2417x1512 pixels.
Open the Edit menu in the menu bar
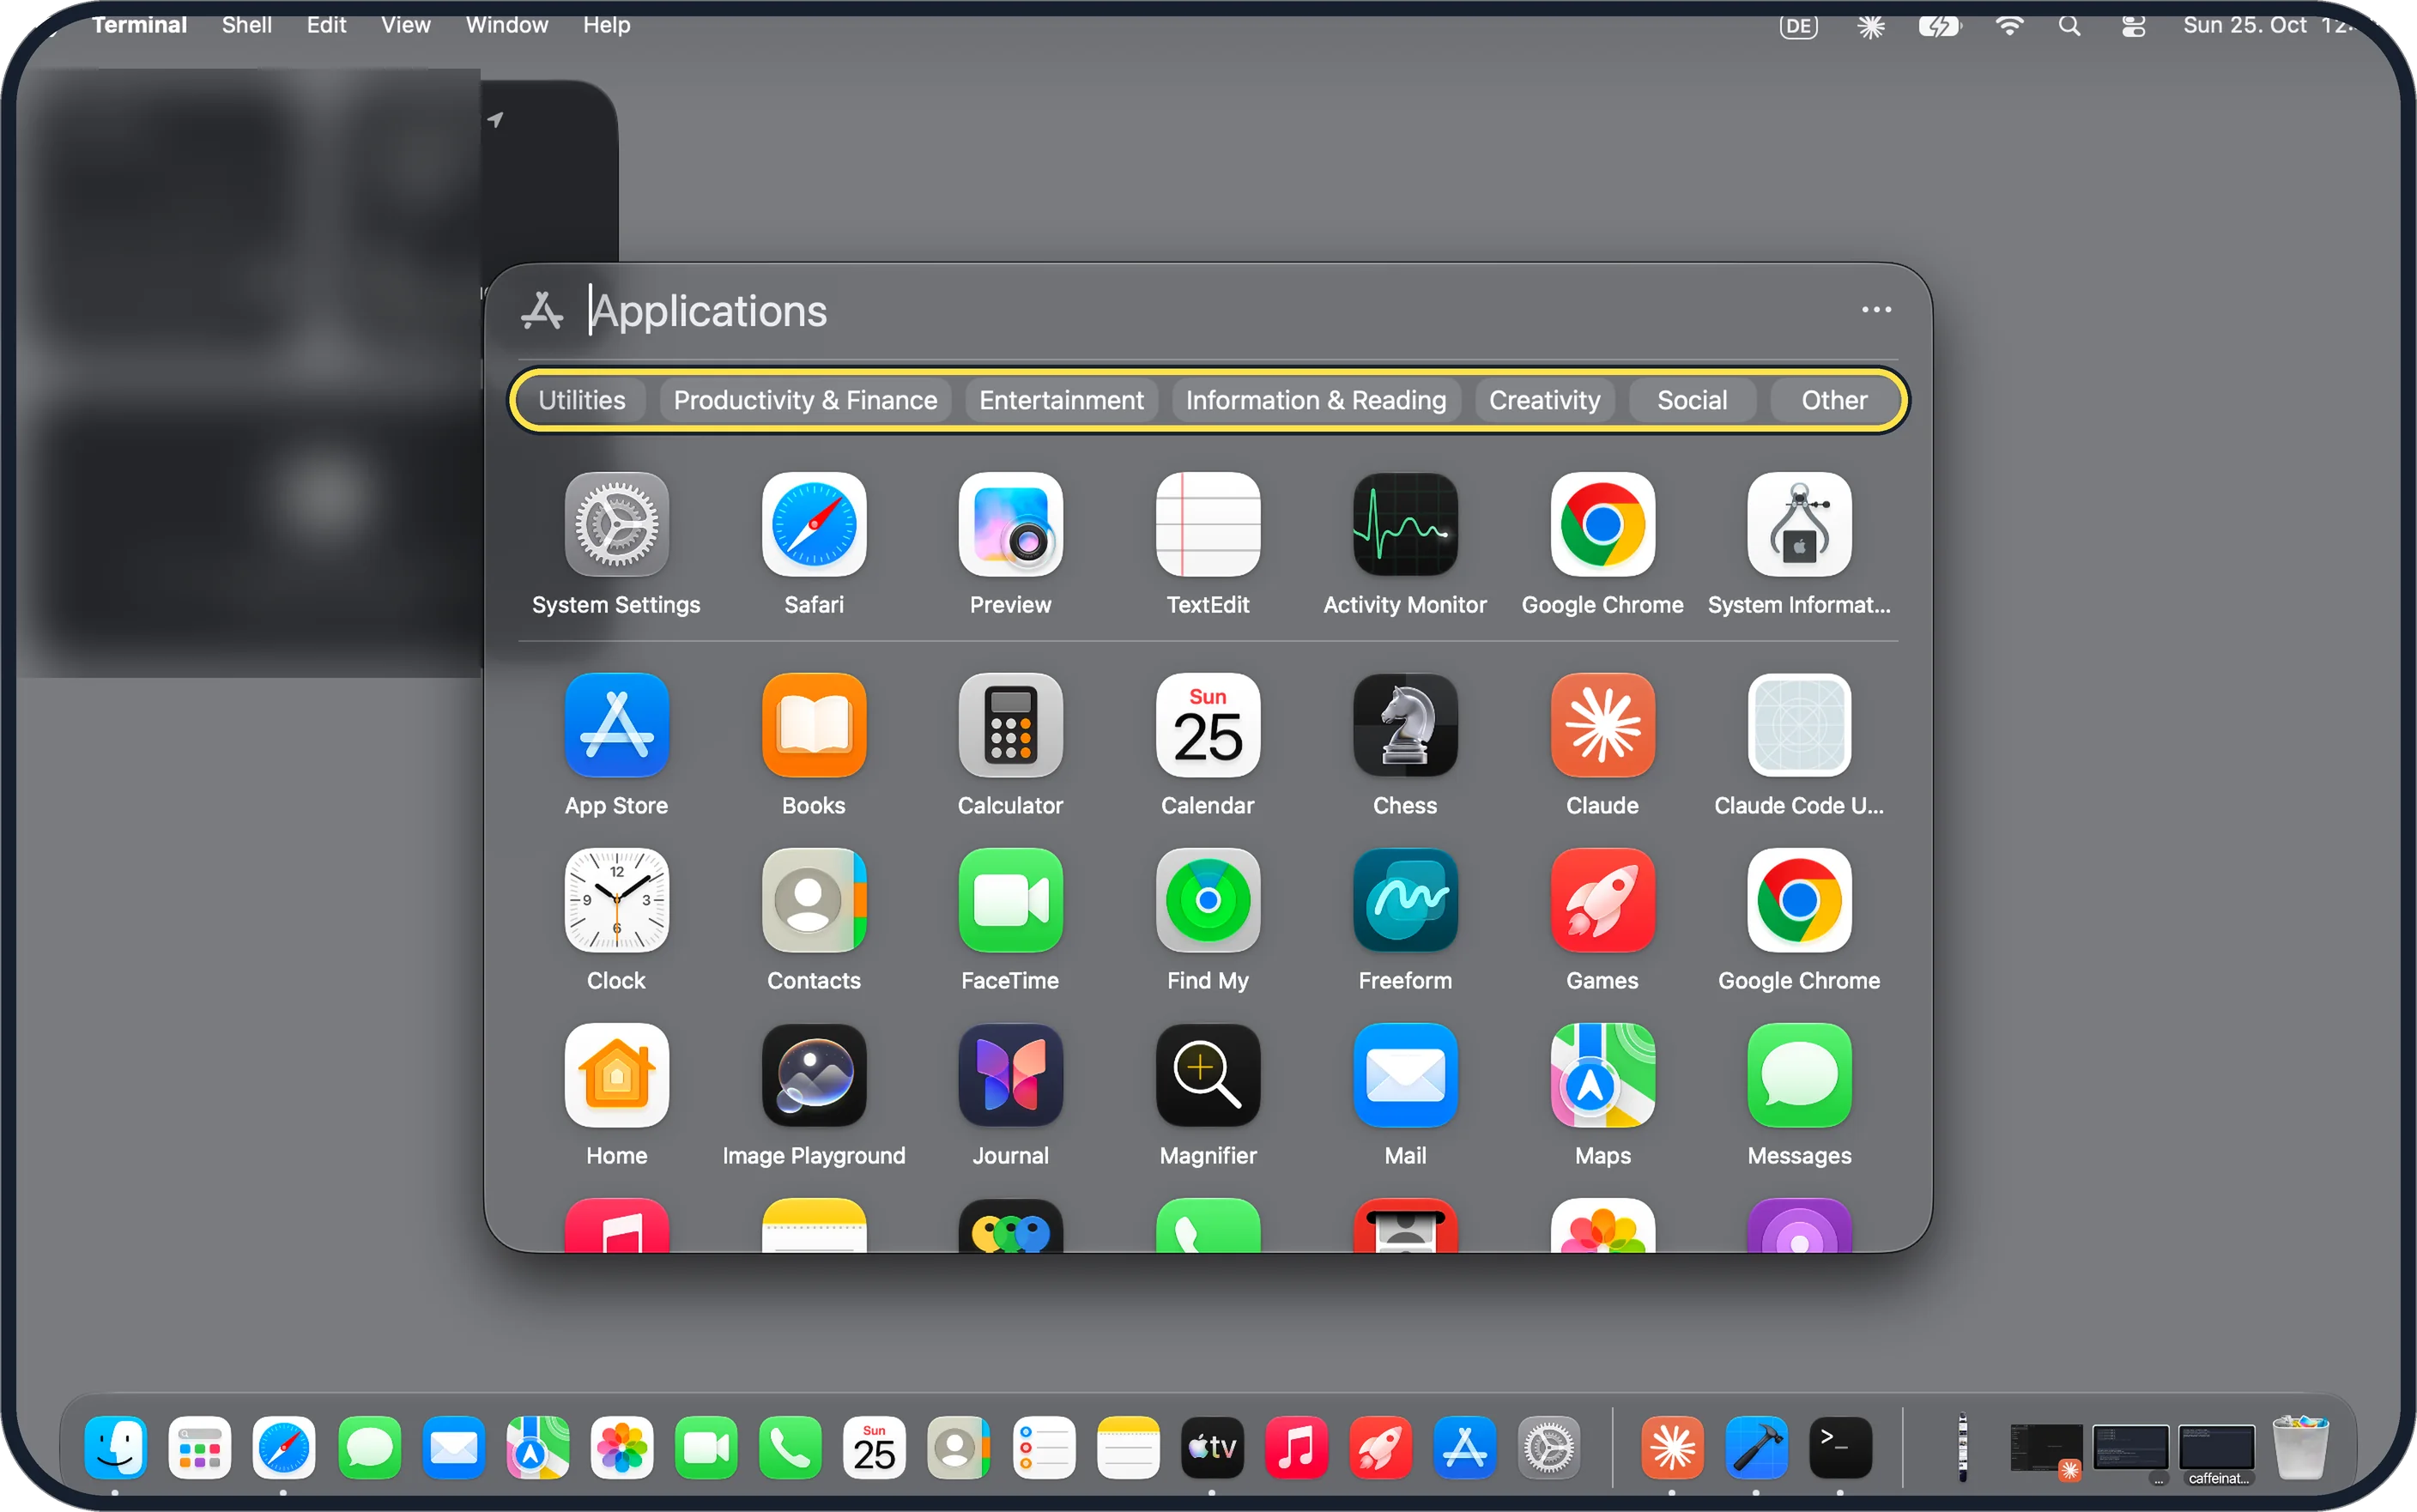(x=326, y=25)
